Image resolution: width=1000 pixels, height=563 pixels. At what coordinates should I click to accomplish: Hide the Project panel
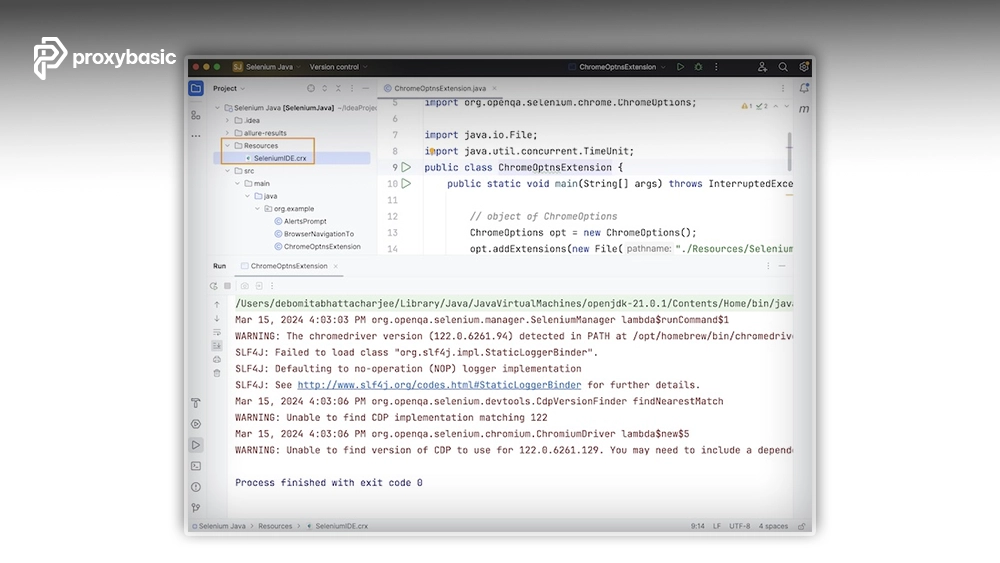pos(365,89)
